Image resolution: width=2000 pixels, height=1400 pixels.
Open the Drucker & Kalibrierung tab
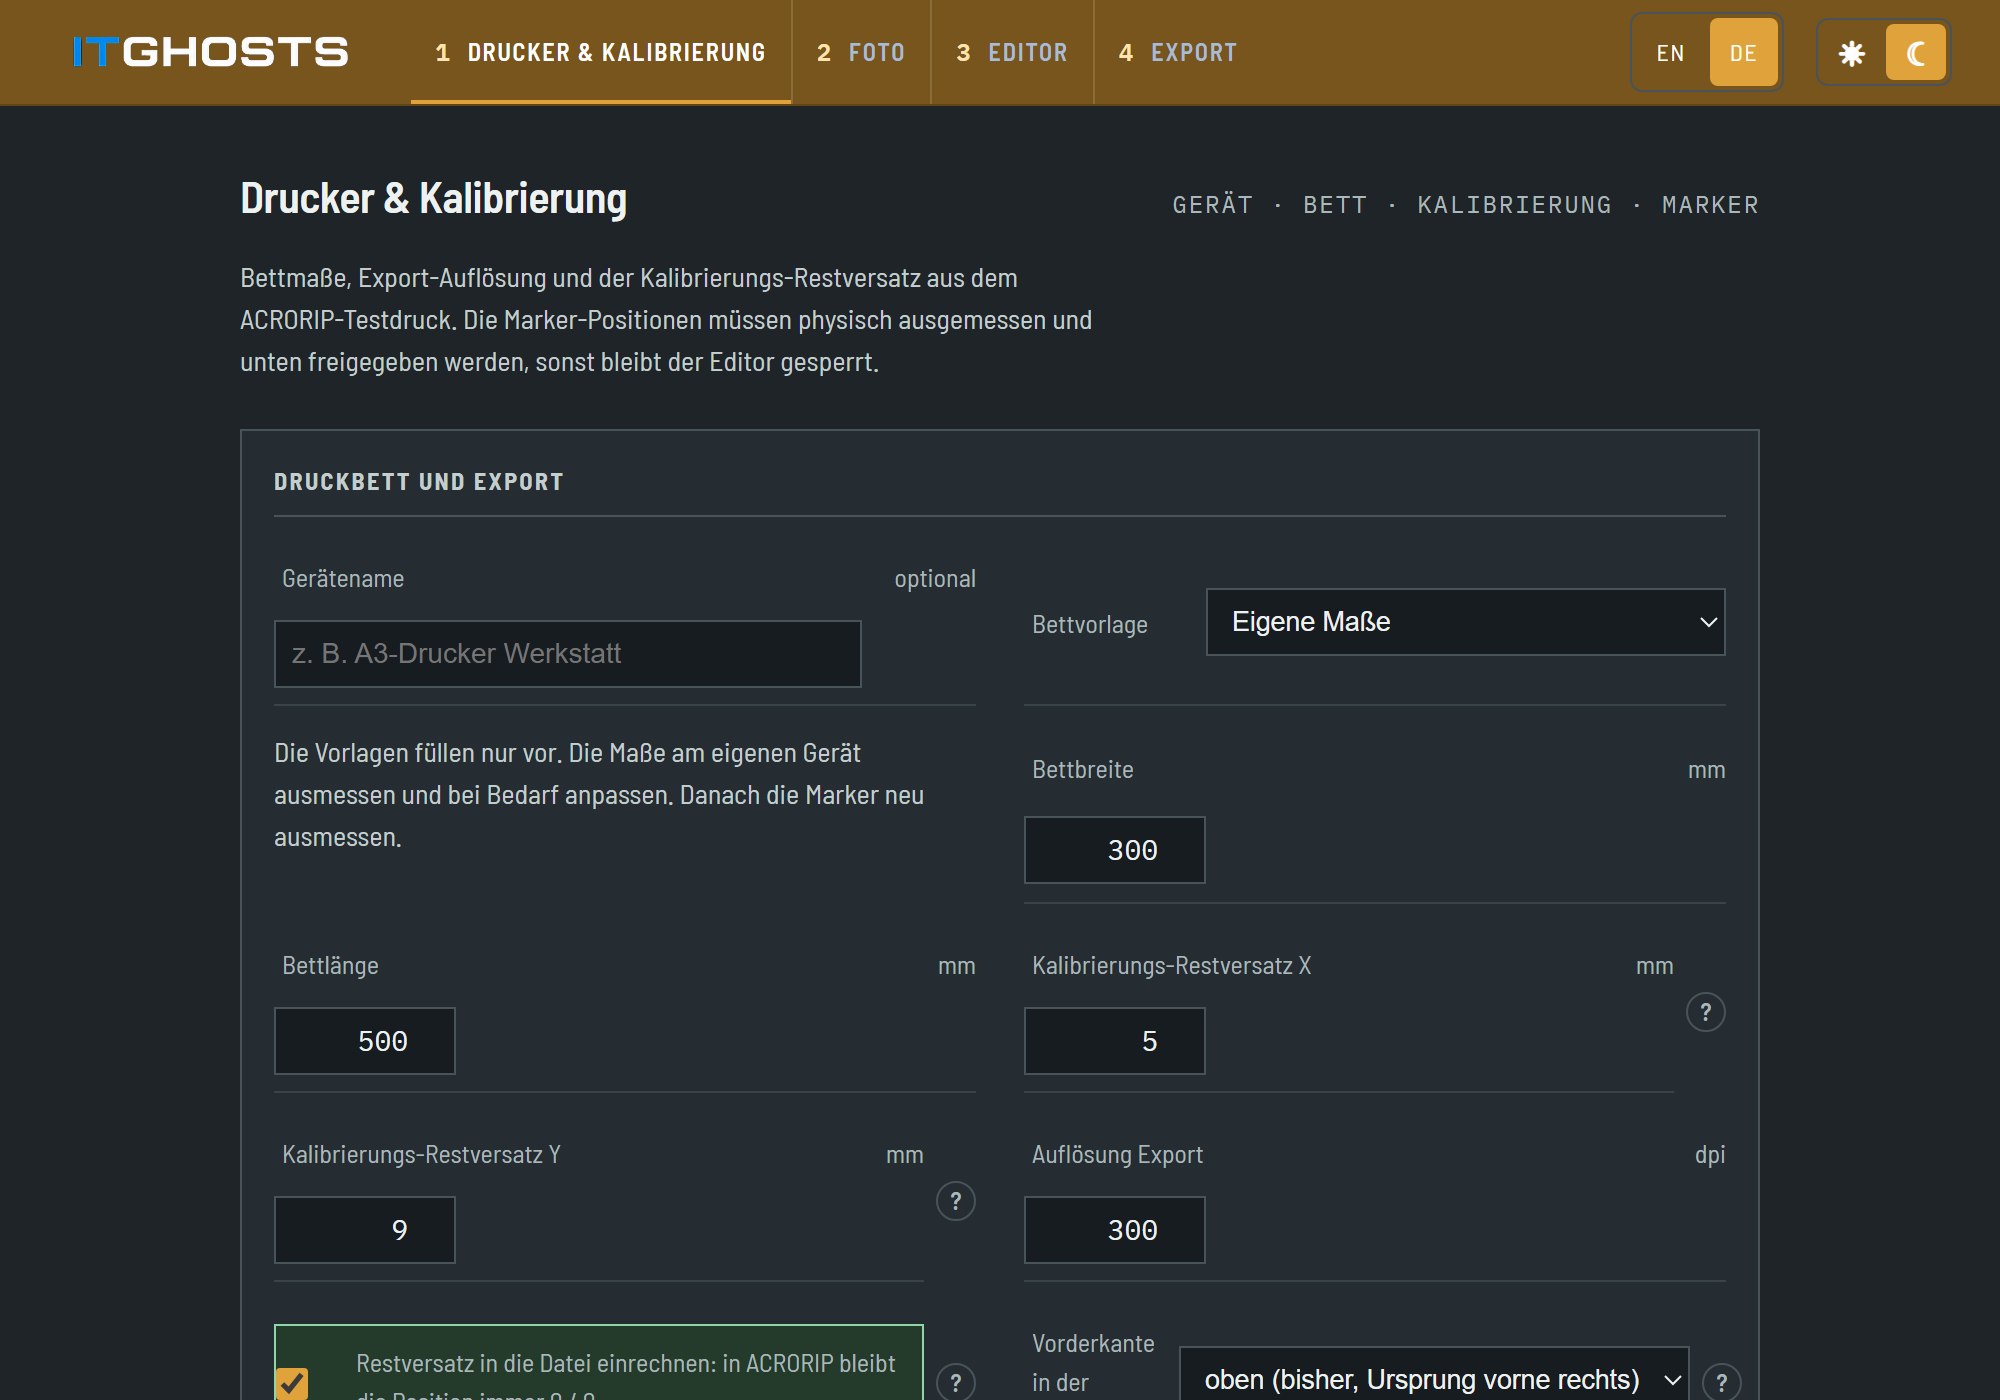point(601,53)
